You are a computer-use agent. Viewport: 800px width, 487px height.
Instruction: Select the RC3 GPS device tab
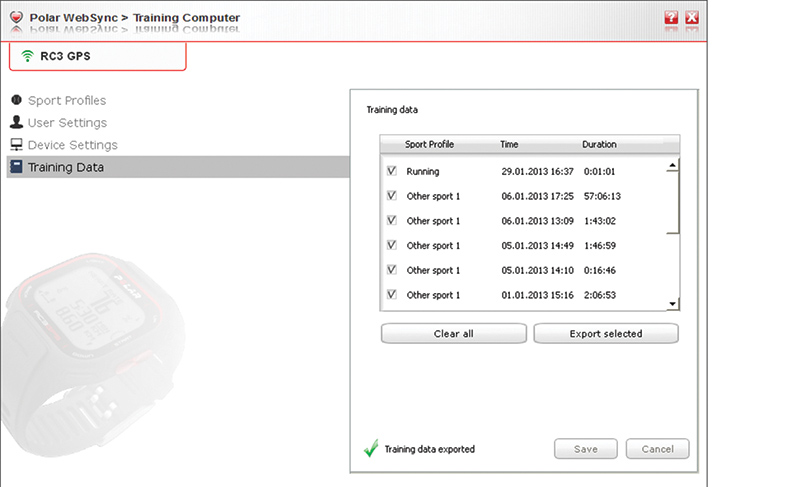pyautogui.click(x=97, y=56)
